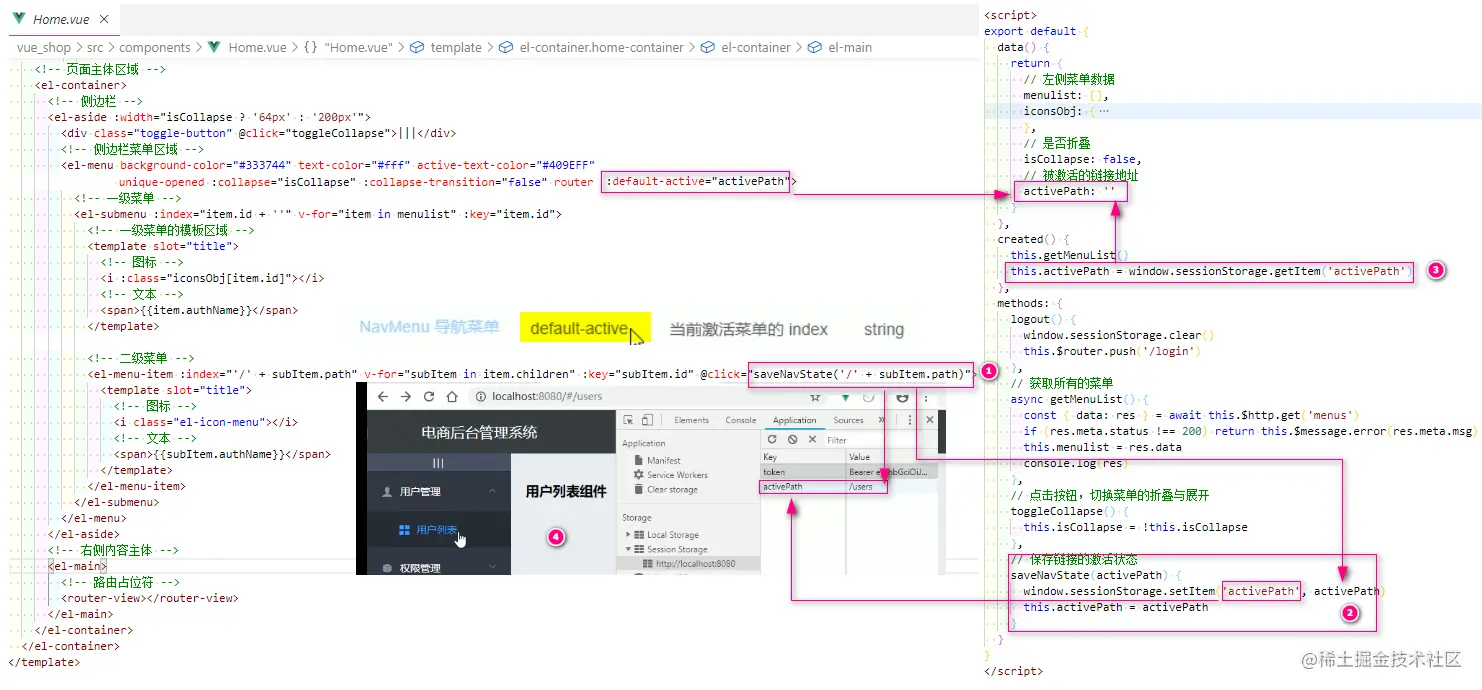Click the browser back arrow

click(x=383, y=397)
